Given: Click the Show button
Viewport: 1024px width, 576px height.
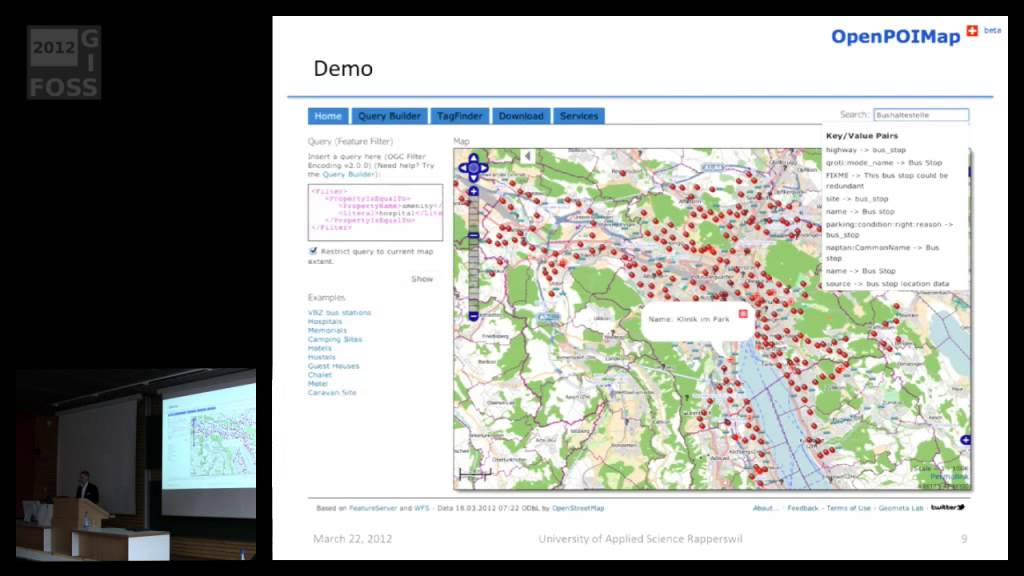Looking at the screenshot, I should pyautogui.click(x=422, y=279).
